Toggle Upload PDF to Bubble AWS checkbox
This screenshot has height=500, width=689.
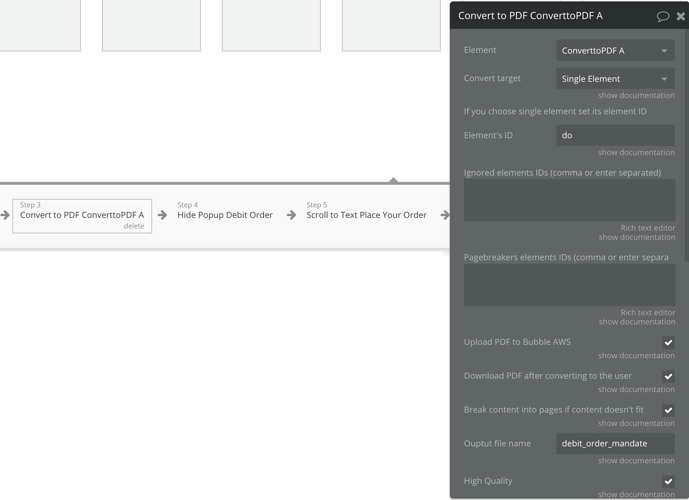(x=668, y=342)
